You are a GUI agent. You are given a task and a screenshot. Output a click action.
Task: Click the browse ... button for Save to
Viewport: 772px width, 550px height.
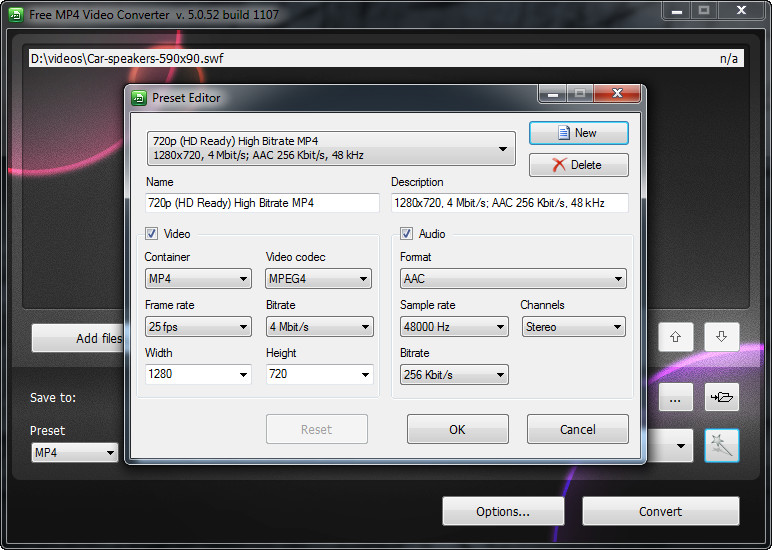pos(676,397)
